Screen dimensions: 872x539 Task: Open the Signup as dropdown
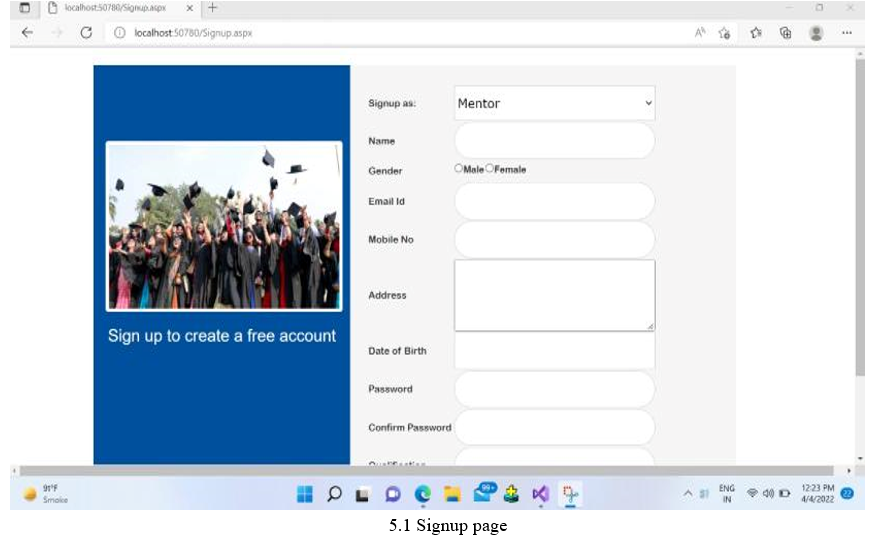[554, 103]
